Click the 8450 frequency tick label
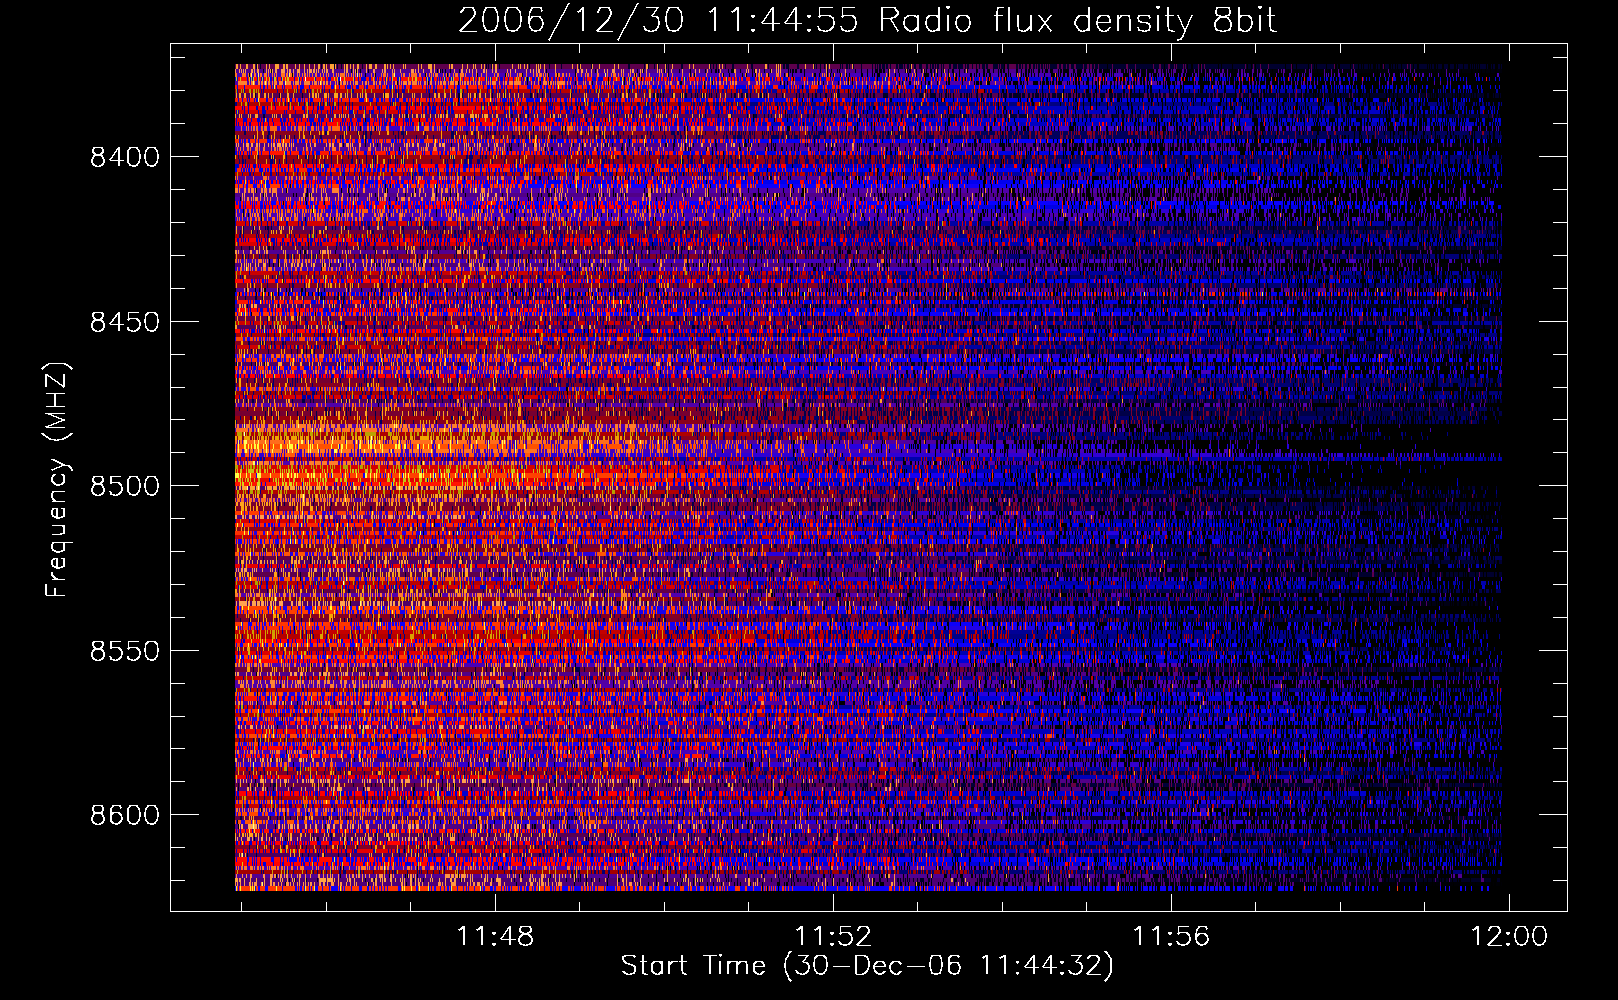The height and width of the screenshot is (1000, 1618). pos(125,322)
